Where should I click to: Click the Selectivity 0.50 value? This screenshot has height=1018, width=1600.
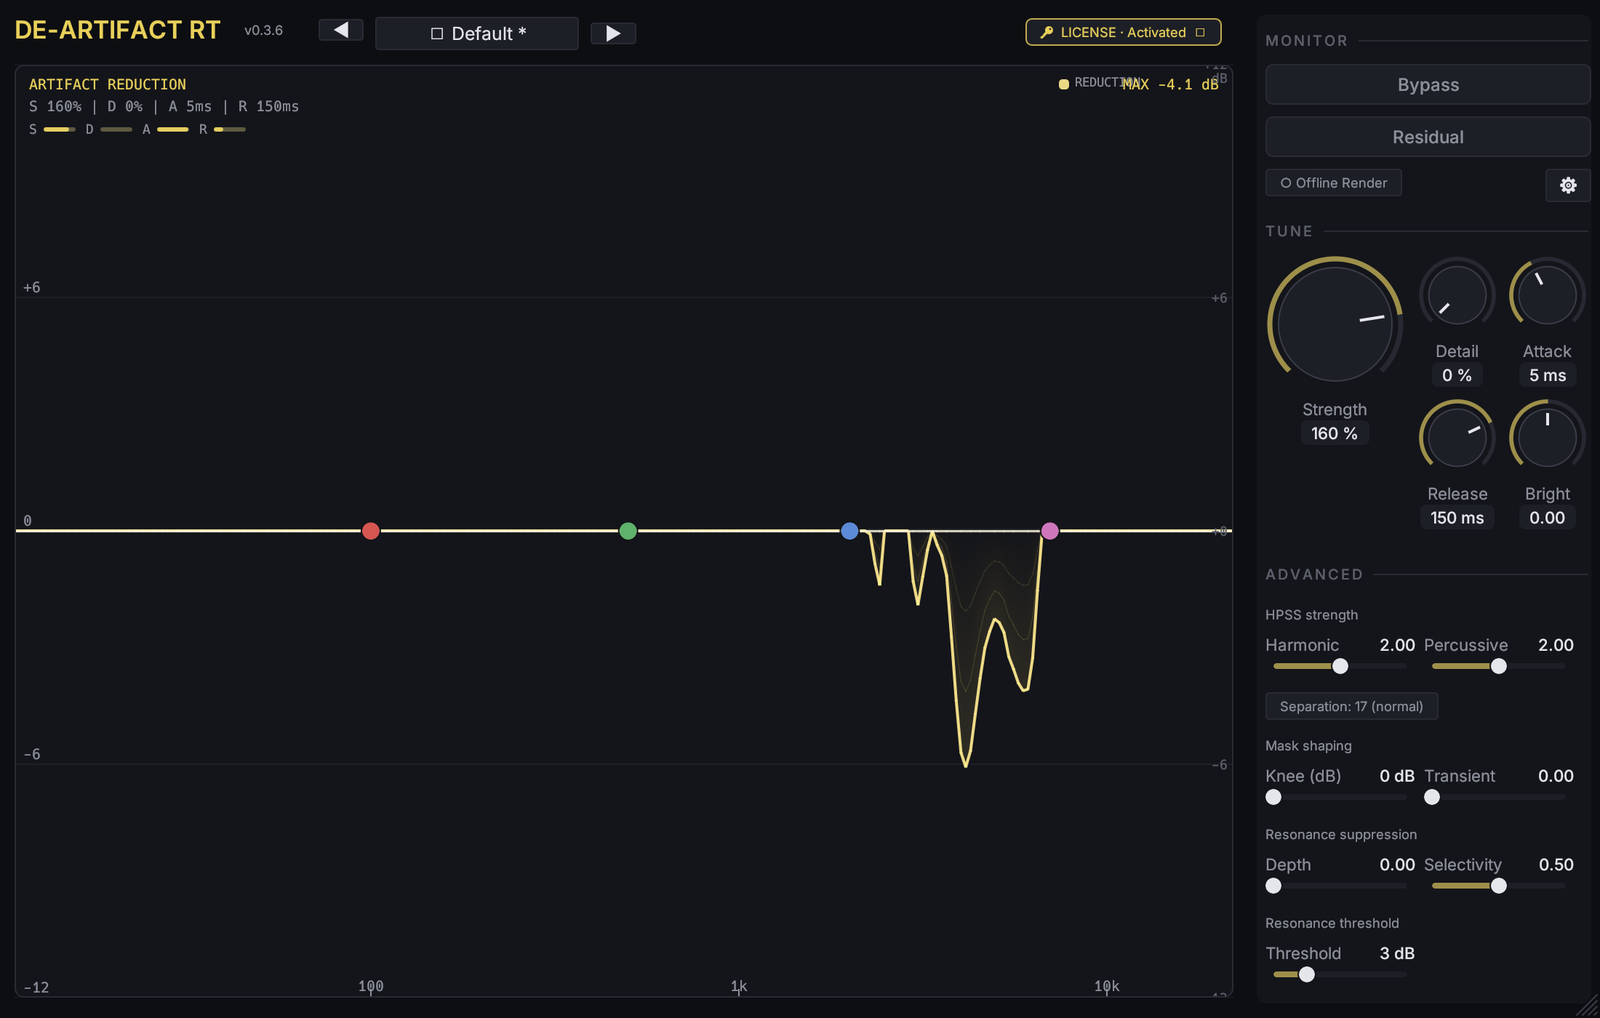click(x=1556, y=865)
